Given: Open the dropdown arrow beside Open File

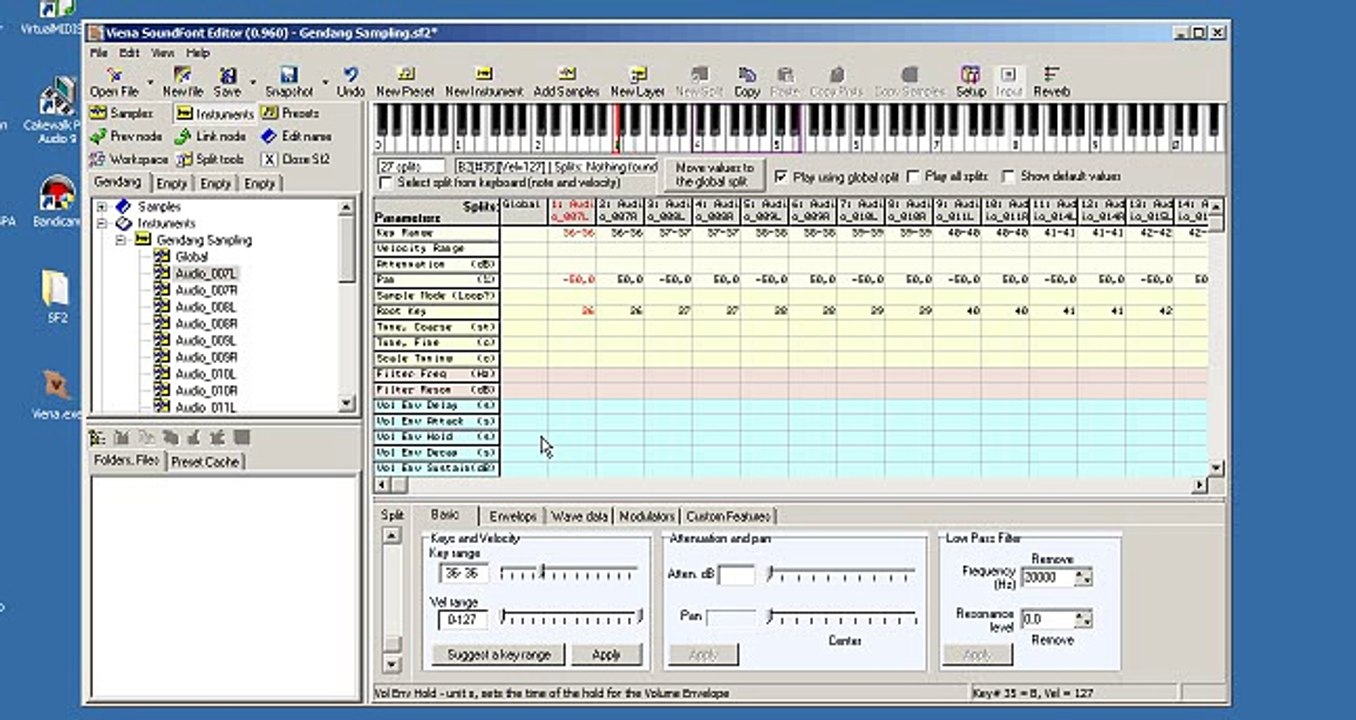Looking at the screenshot, I should pyautogui.click(x=150, y=83).
